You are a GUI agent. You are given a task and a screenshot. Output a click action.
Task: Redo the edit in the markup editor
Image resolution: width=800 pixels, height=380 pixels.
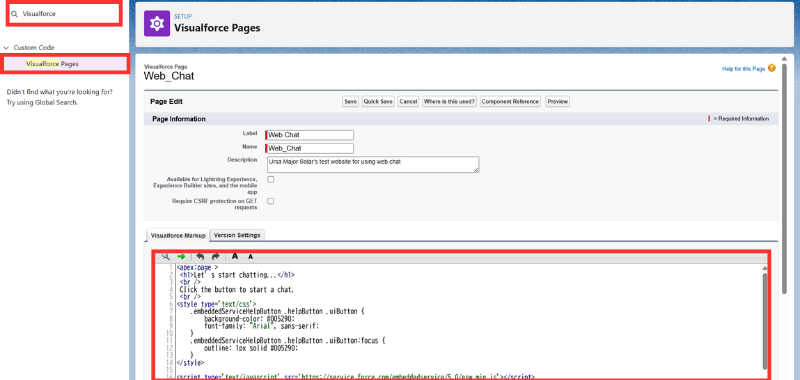[215, 256]
